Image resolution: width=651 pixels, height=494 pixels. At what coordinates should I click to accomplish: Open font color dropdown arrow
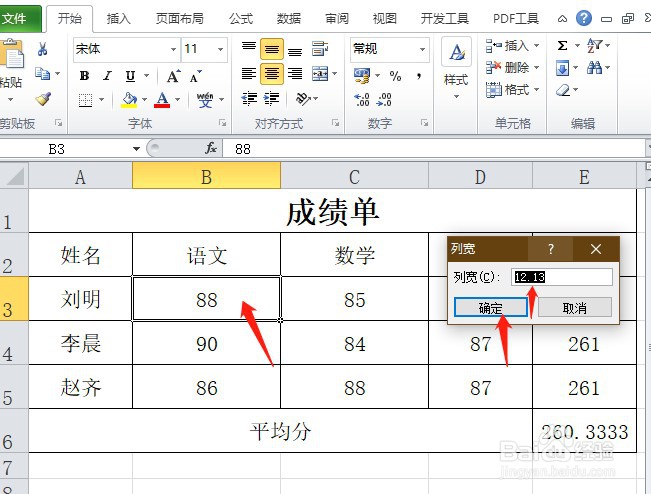(177, 100)
